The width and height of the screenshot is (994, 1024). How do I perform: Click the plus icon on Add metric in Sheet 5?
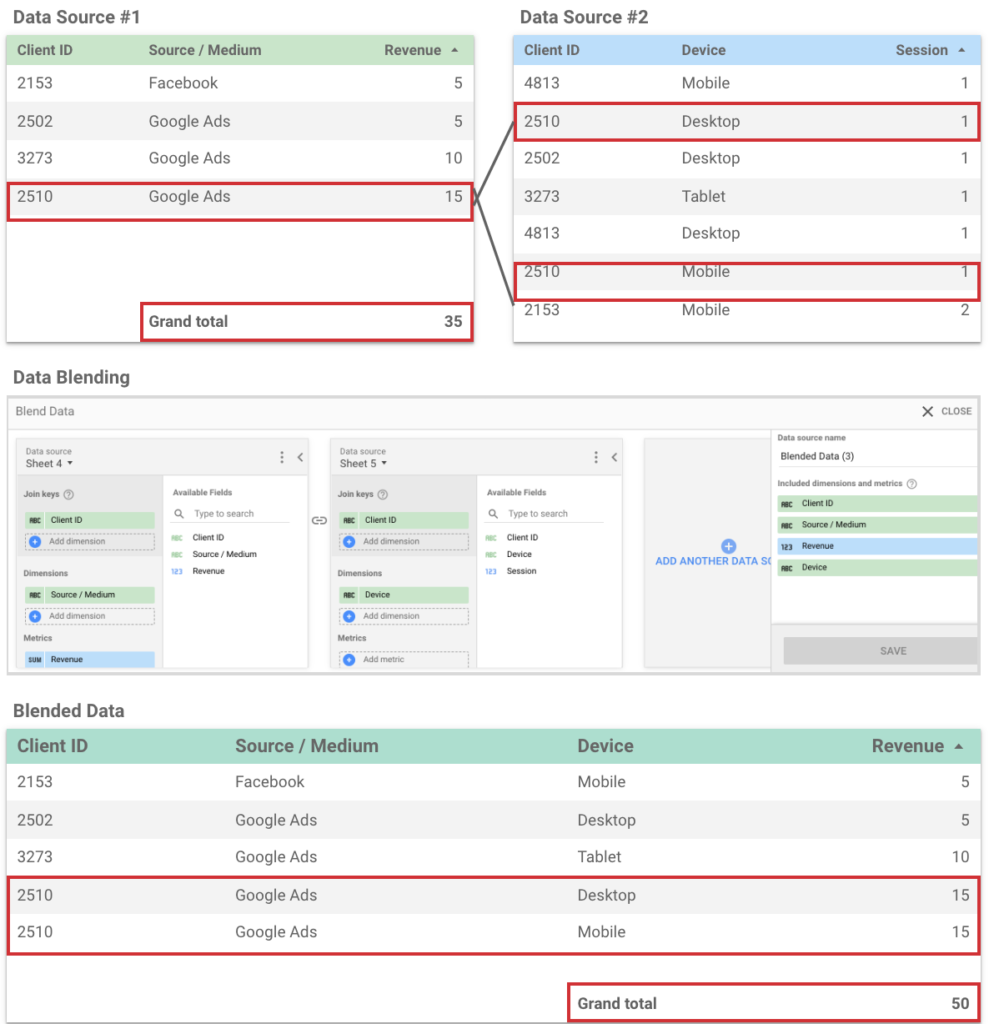(349, 660)
